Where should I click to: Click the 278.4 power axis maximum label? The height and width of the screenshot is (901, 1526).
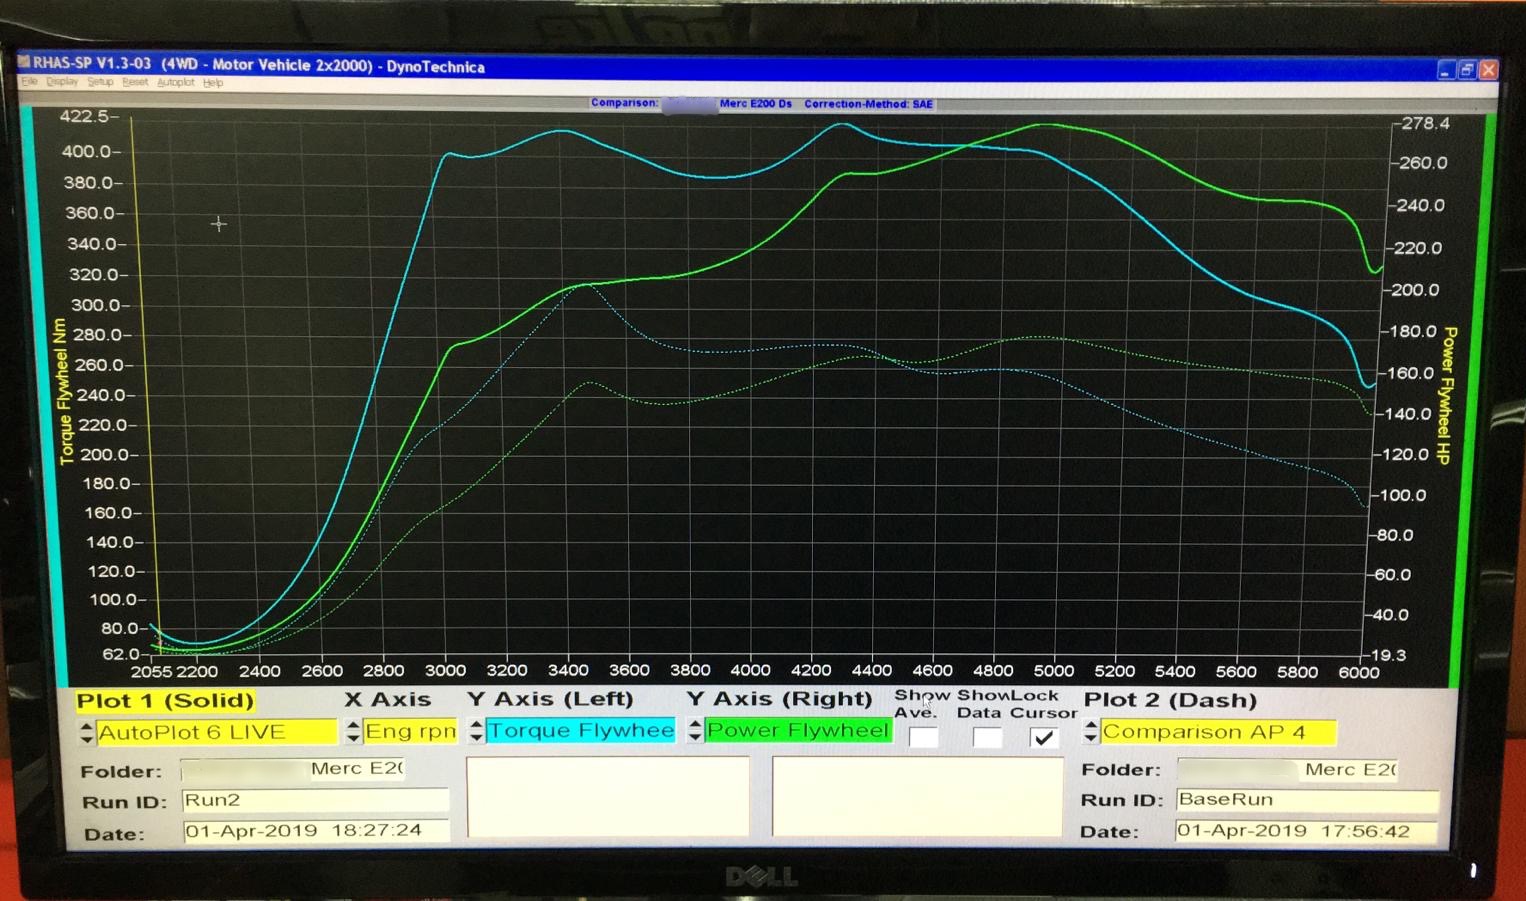[1425, 124]
